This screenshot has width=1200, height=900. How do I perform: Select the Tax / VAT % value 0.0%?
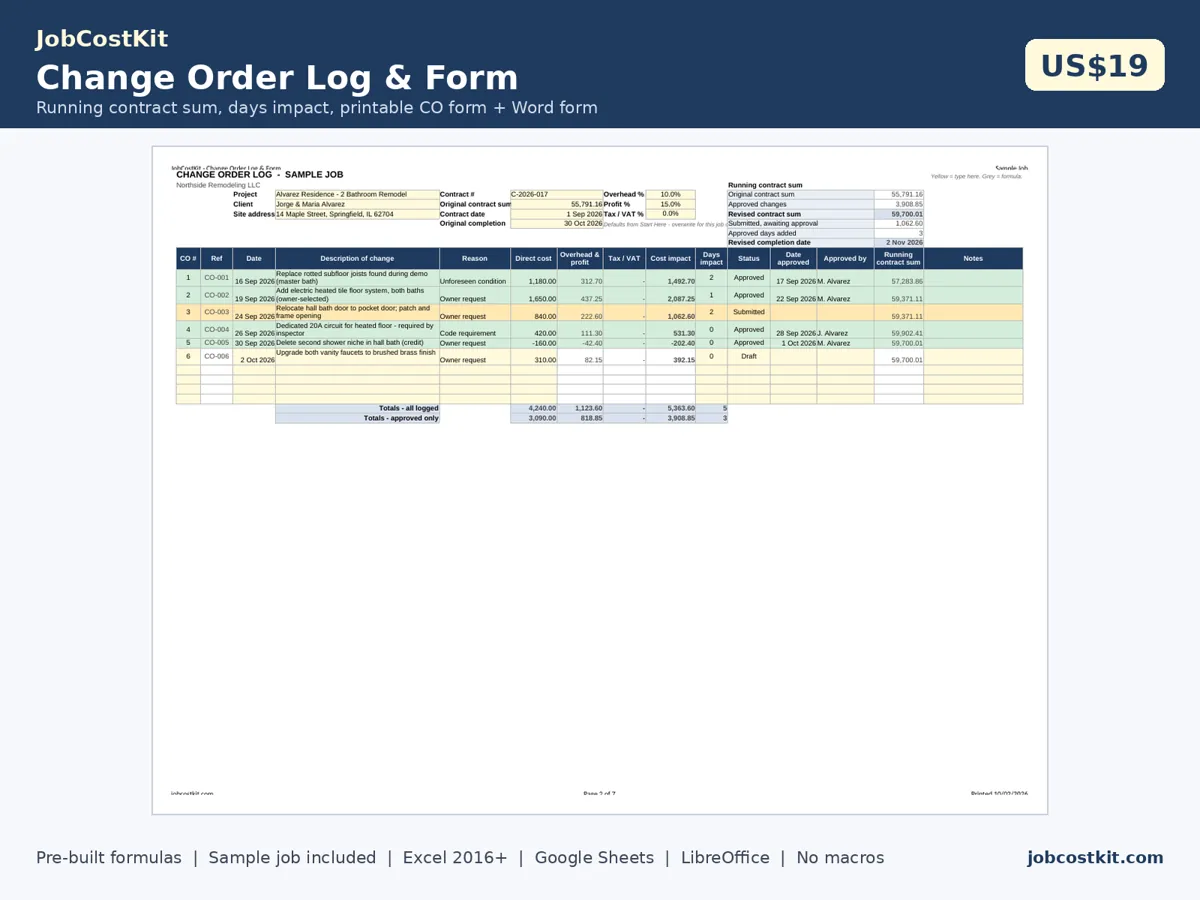pyautogui.click(x=670, y=214)
